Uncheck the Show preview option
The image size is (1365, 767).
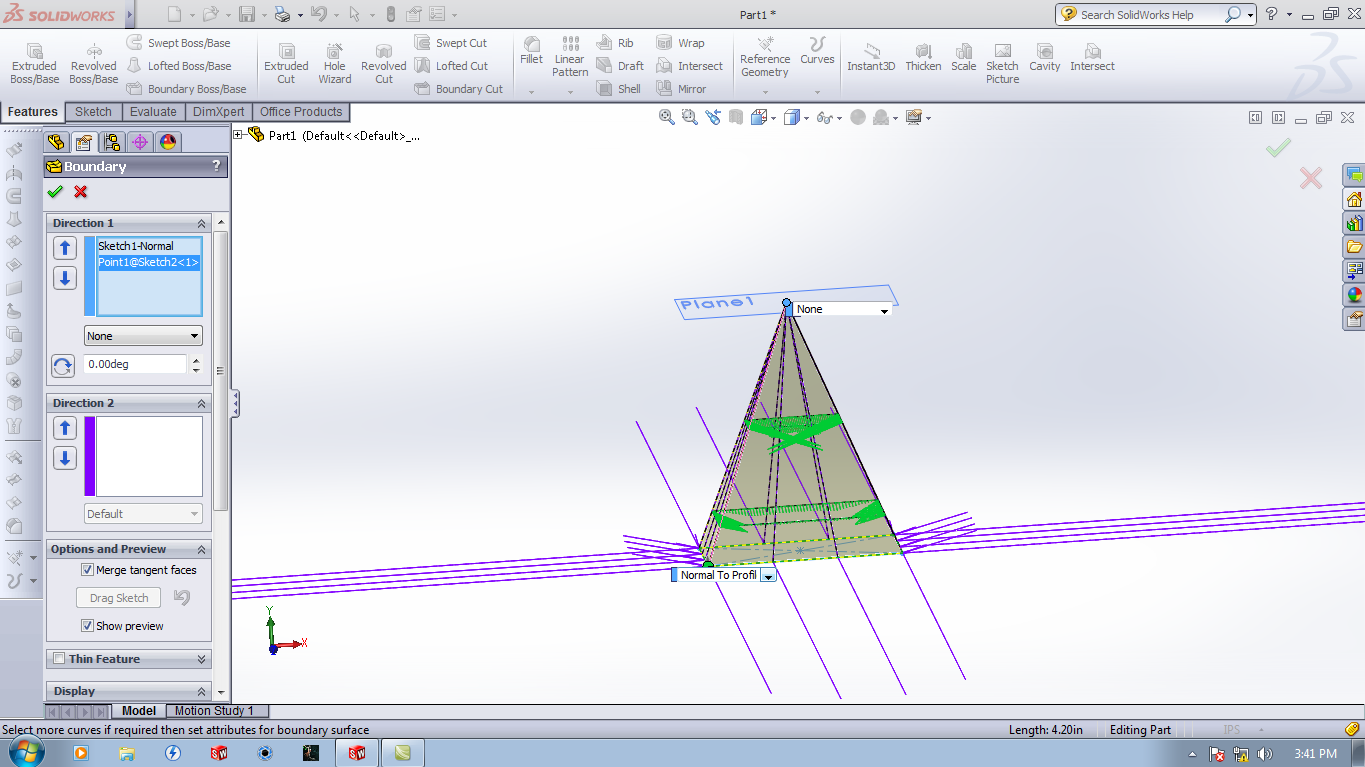pyautogui.click(x=88, y=626)
